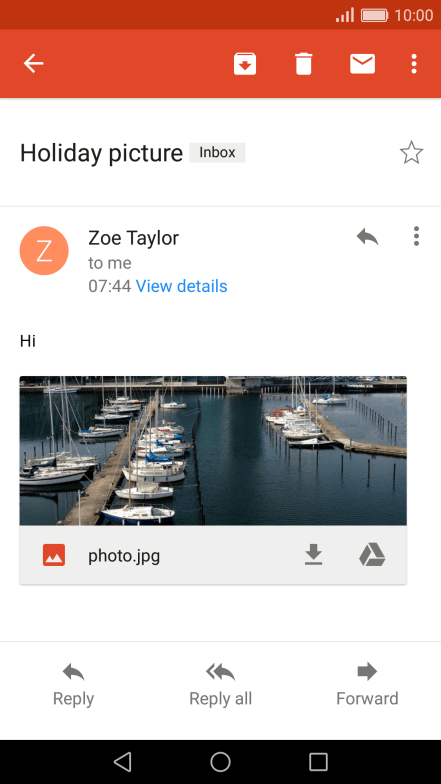Tap the Android home navigation button

pyautogui.click(x=220, y=762)
